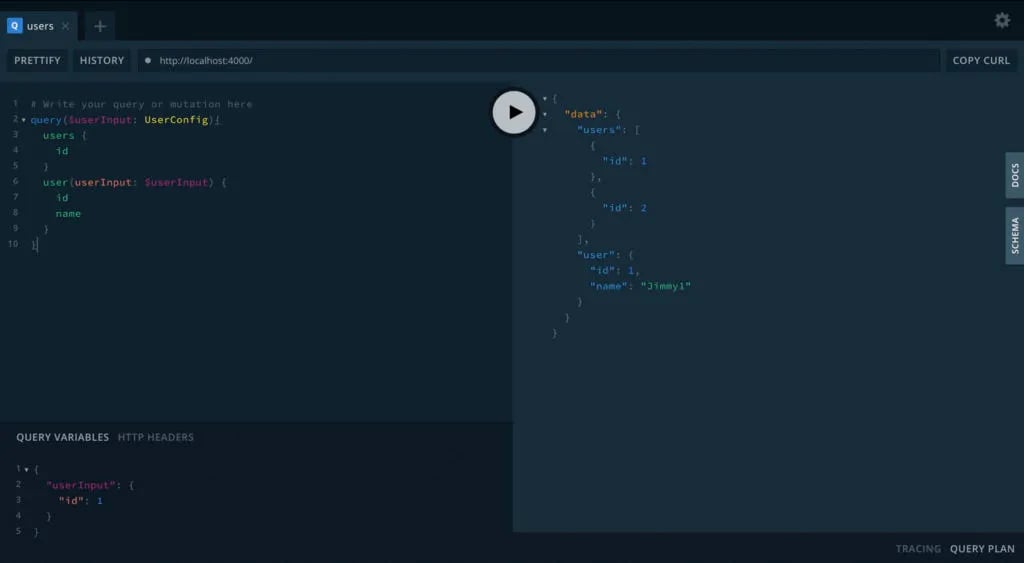This screenshot has height=563, width=1024.
Task: Prettify the query
Action: 37,60
